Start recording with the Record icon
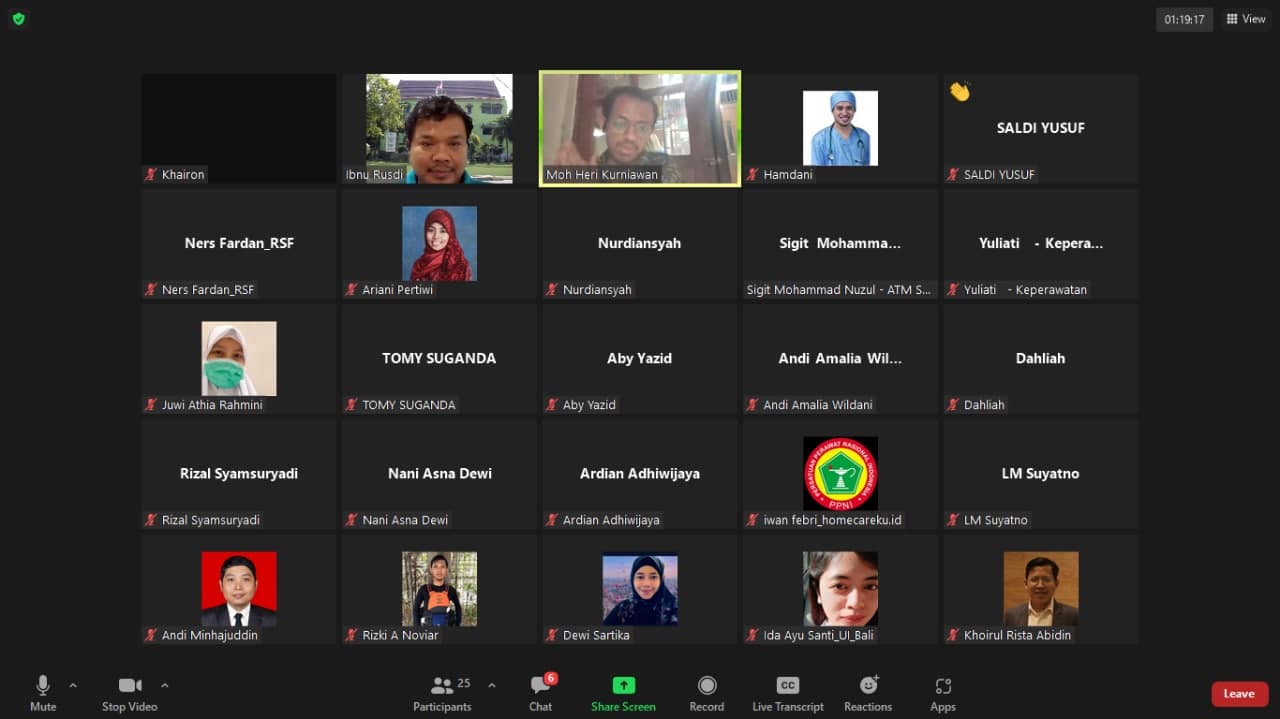 coord(706,694)
